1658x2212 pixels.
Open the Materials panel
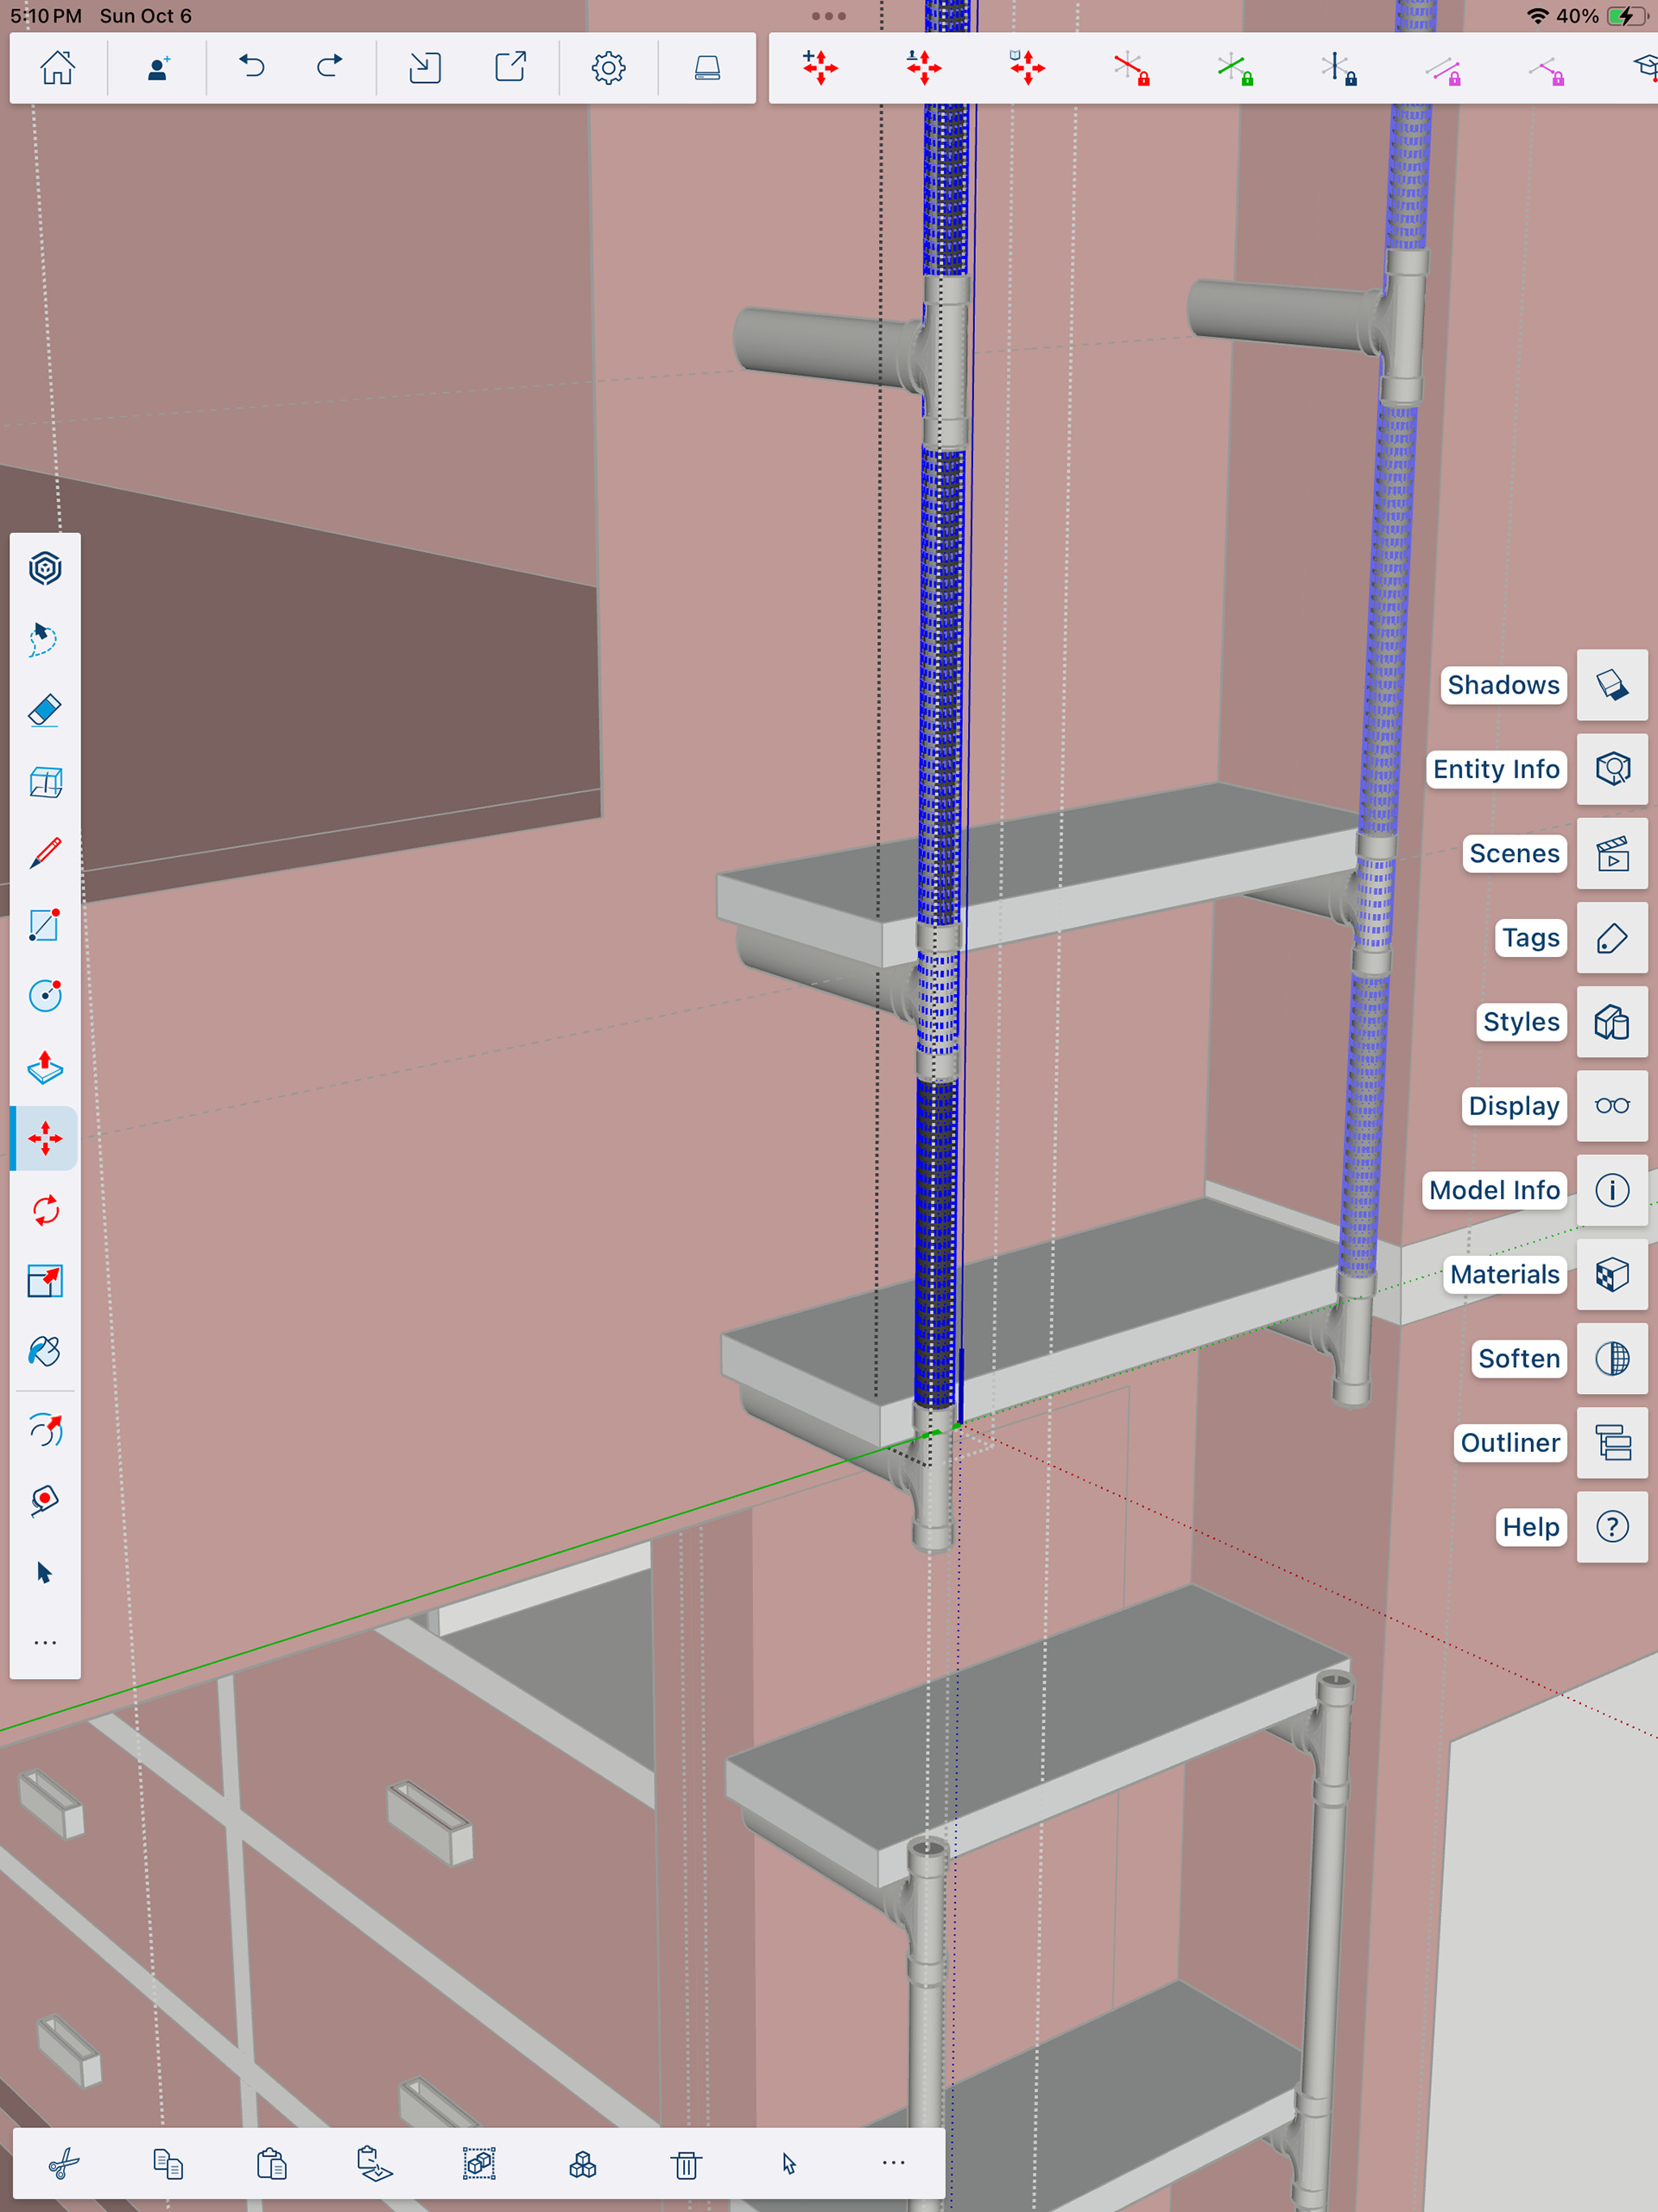pyautogui.click(x=1612, y=1274)
